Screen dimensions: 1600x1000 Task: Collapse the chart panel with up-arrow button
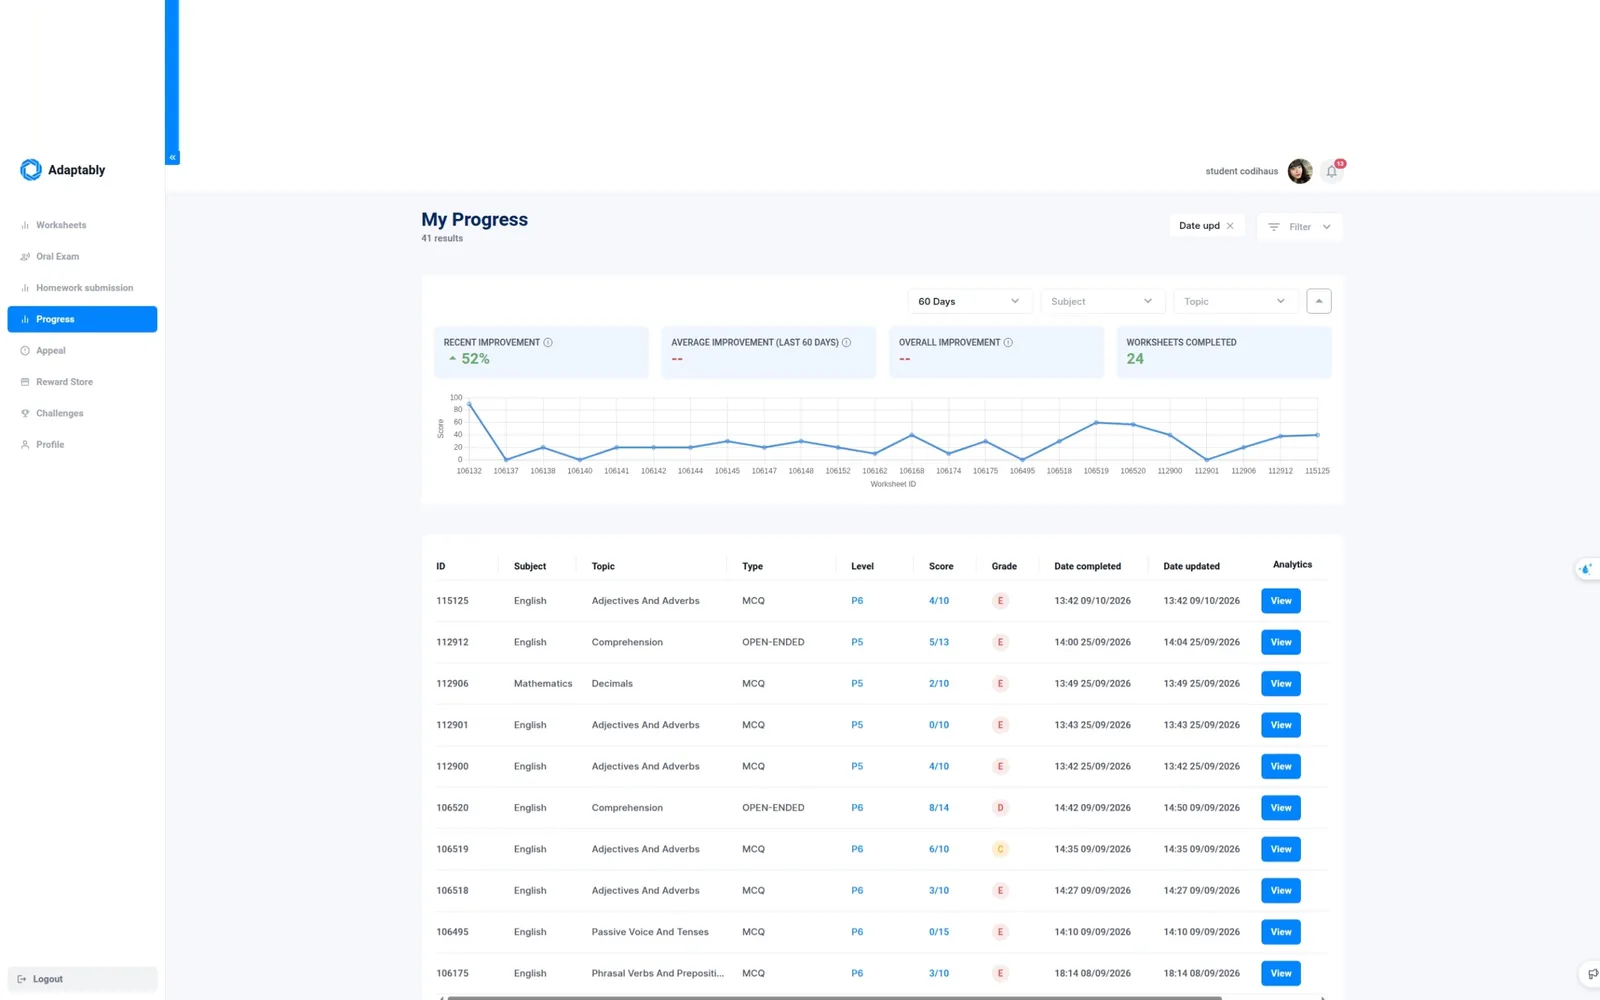point(1319,301)
